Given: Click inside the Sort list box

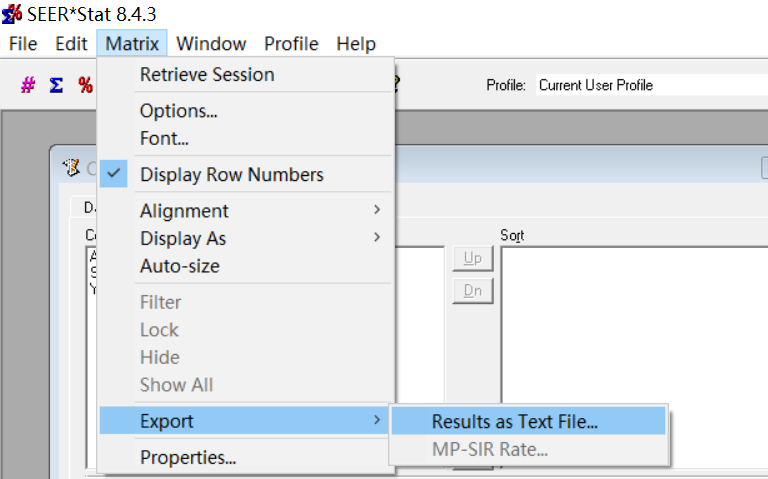Looking at the screenshot, I should coord(635,326).
